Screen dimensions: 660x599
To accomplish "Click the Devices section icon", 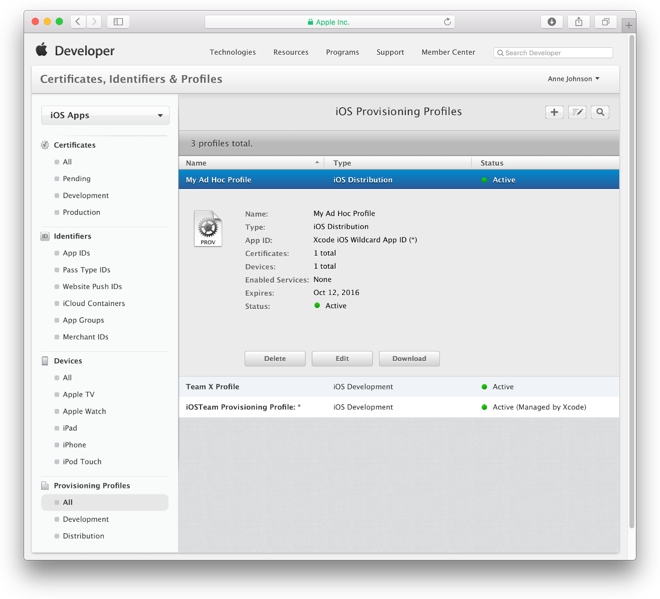I will coord(45,361).
